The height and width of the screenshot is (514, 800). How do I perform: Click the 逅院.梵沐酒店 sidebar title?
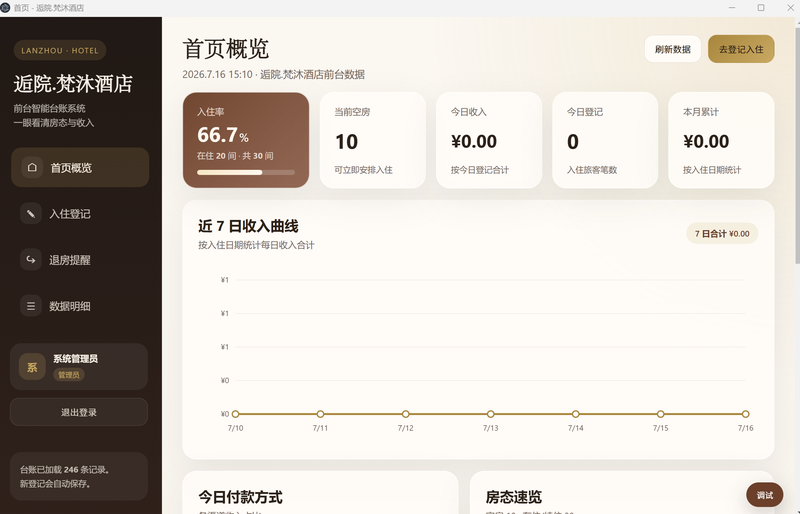[73, 84]
